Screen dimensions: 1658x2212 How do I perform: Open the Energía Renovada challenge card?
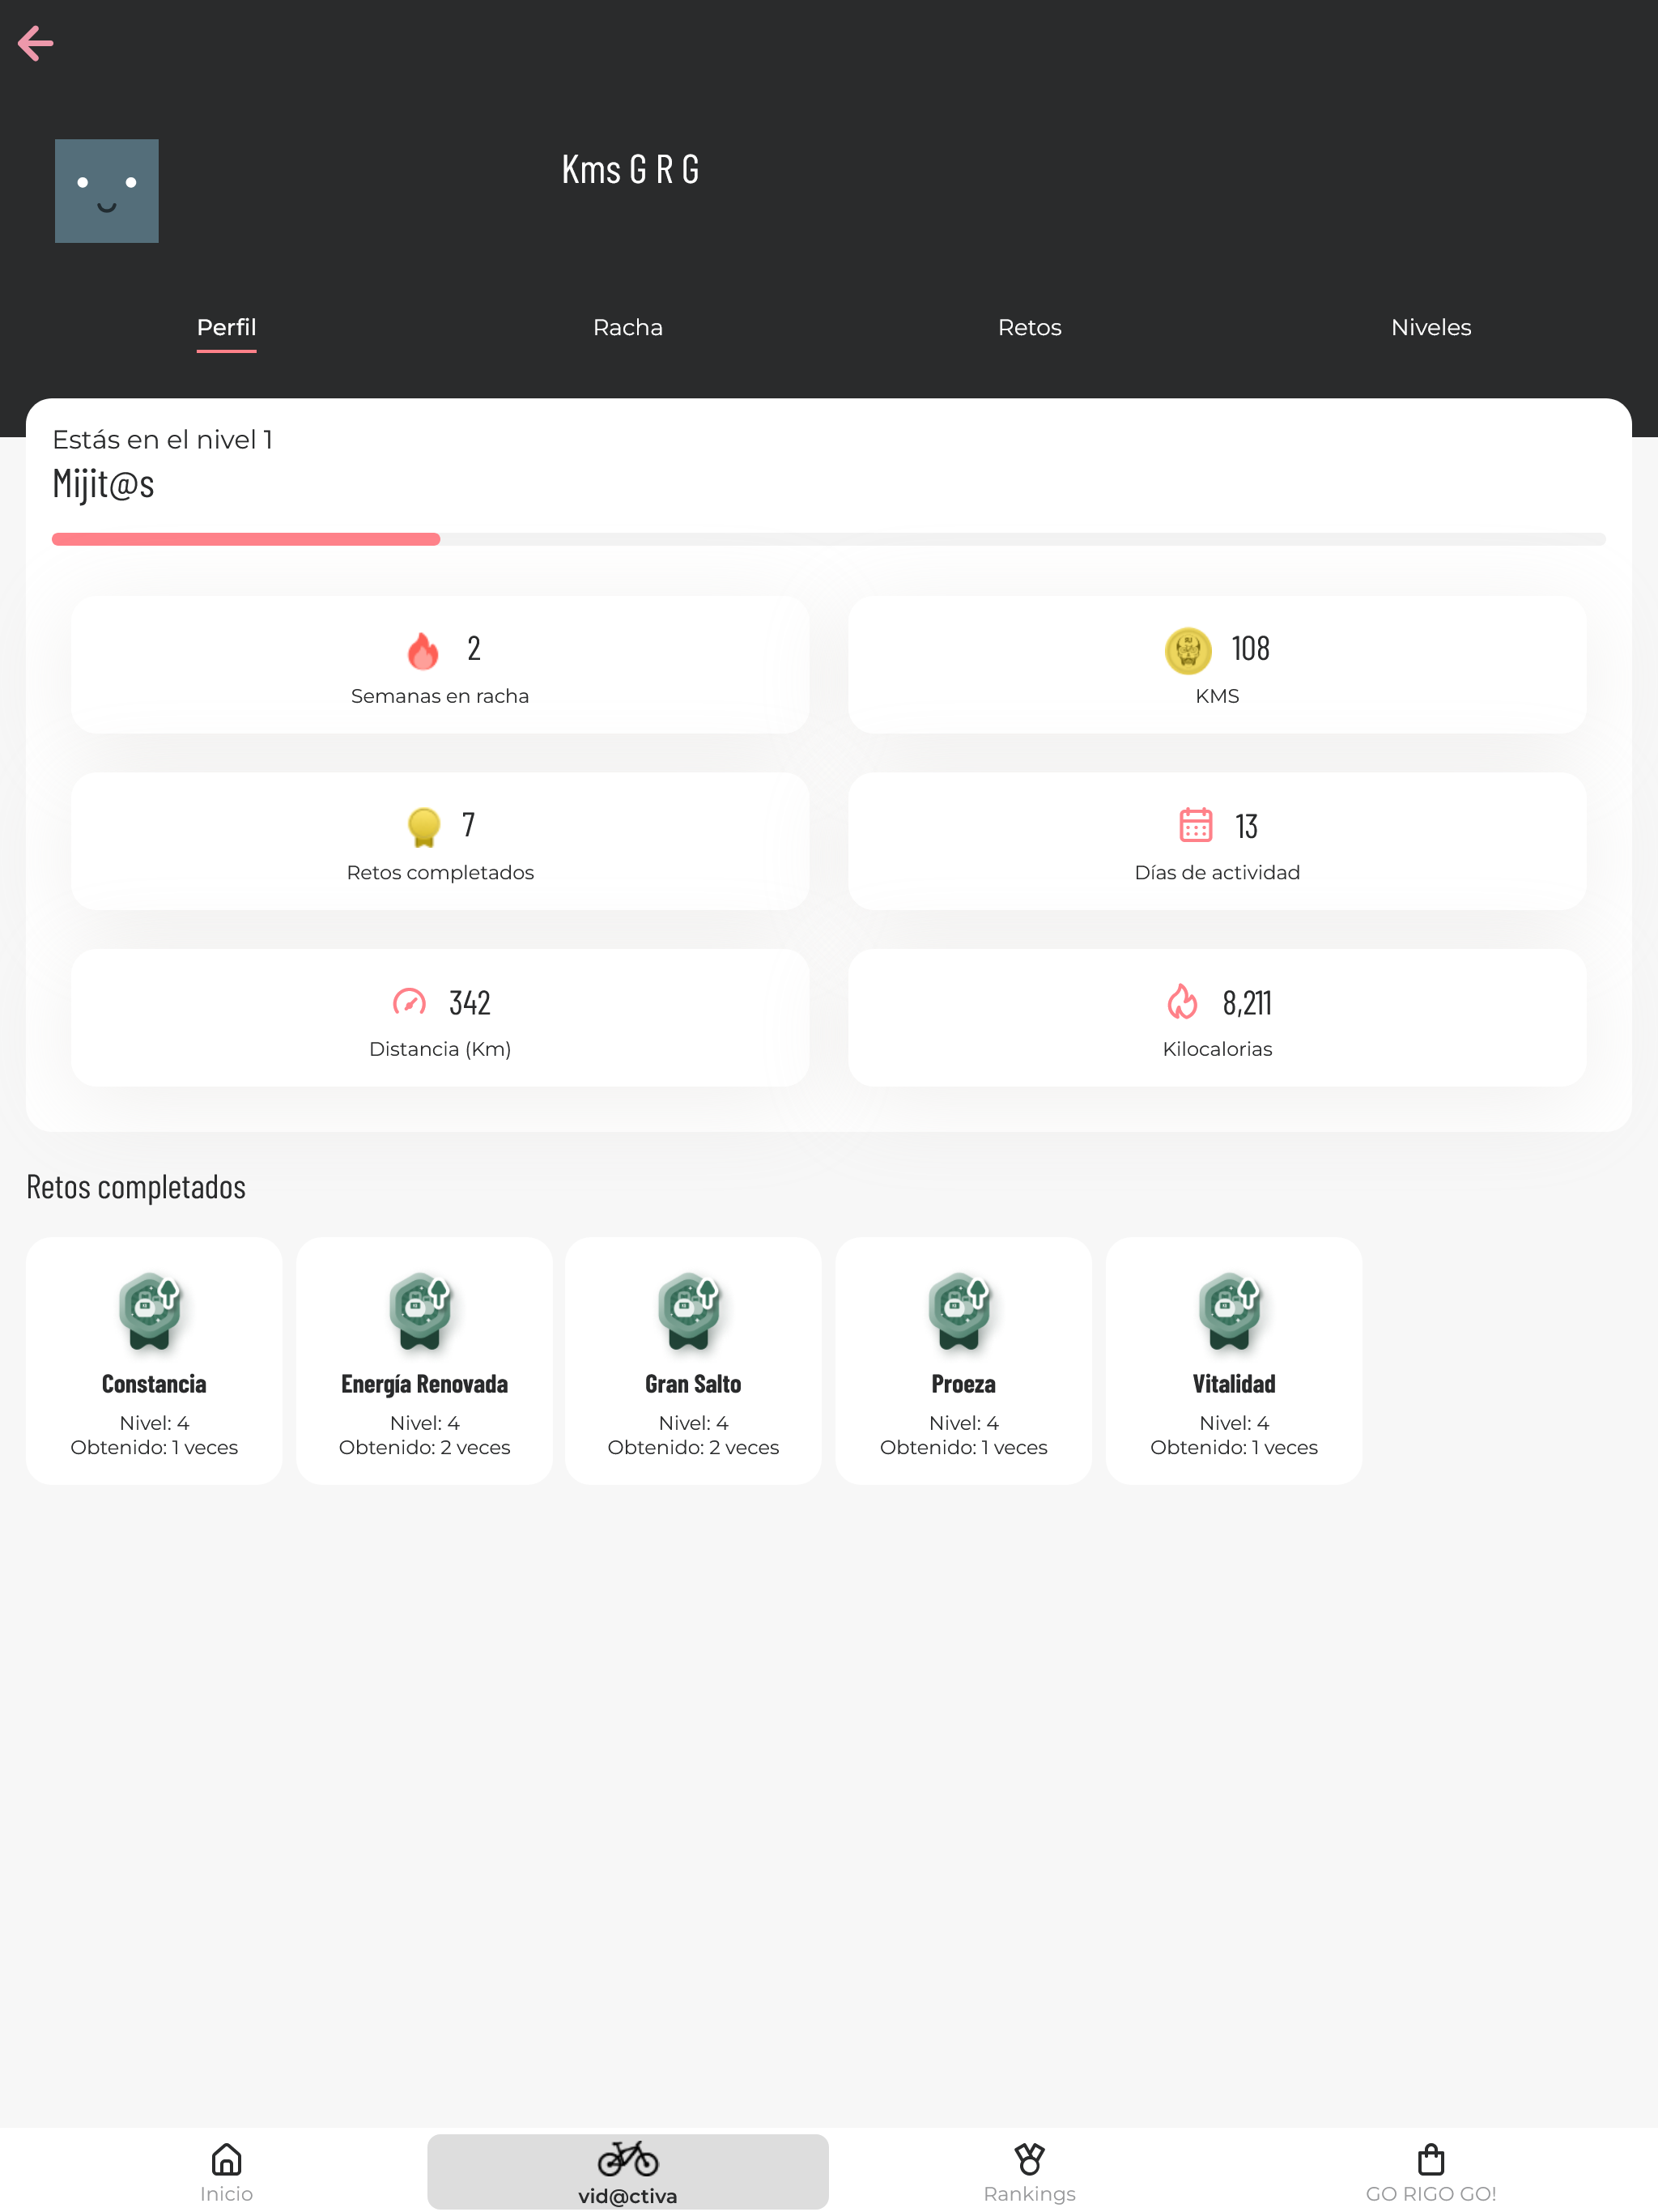424,1360
